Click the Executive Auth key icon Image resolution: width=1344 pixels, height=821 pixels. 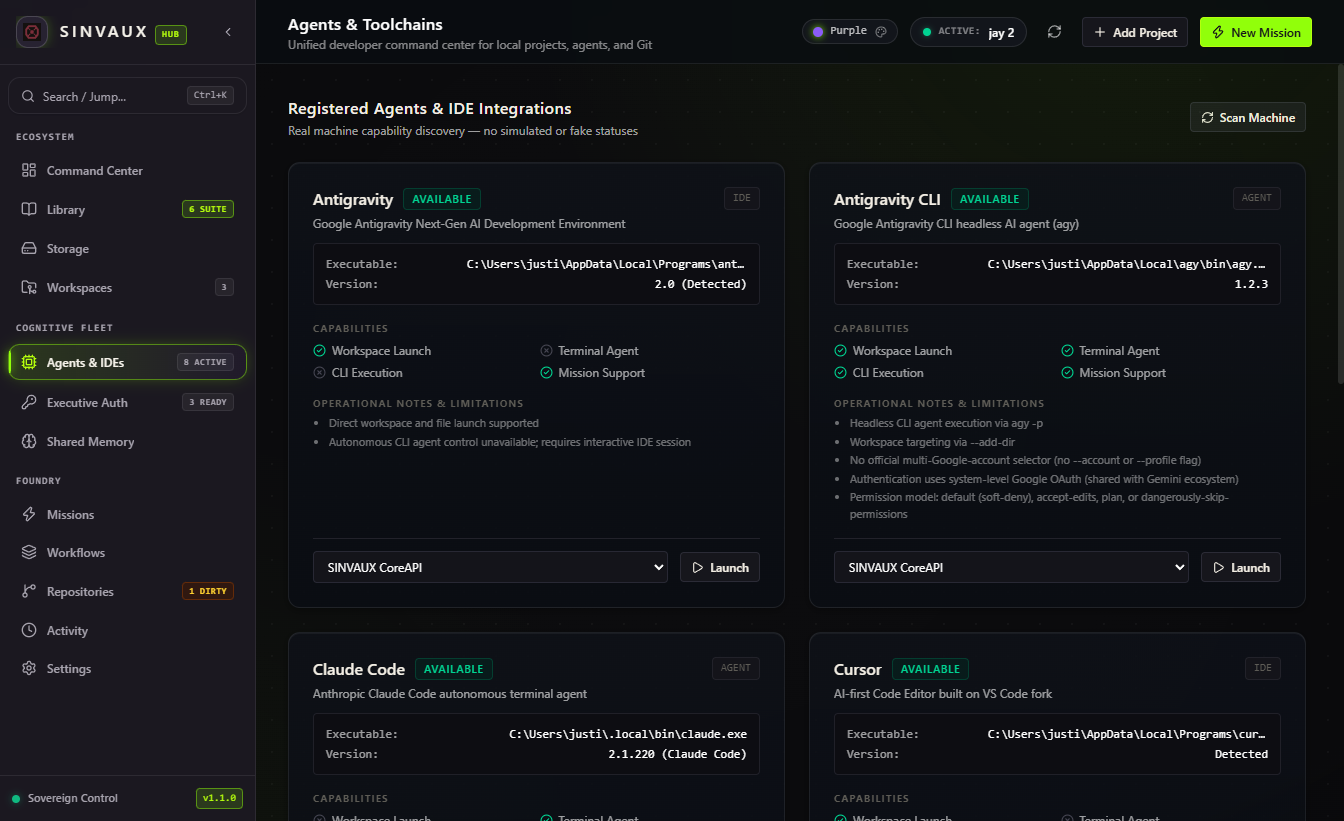pos(29,403)
